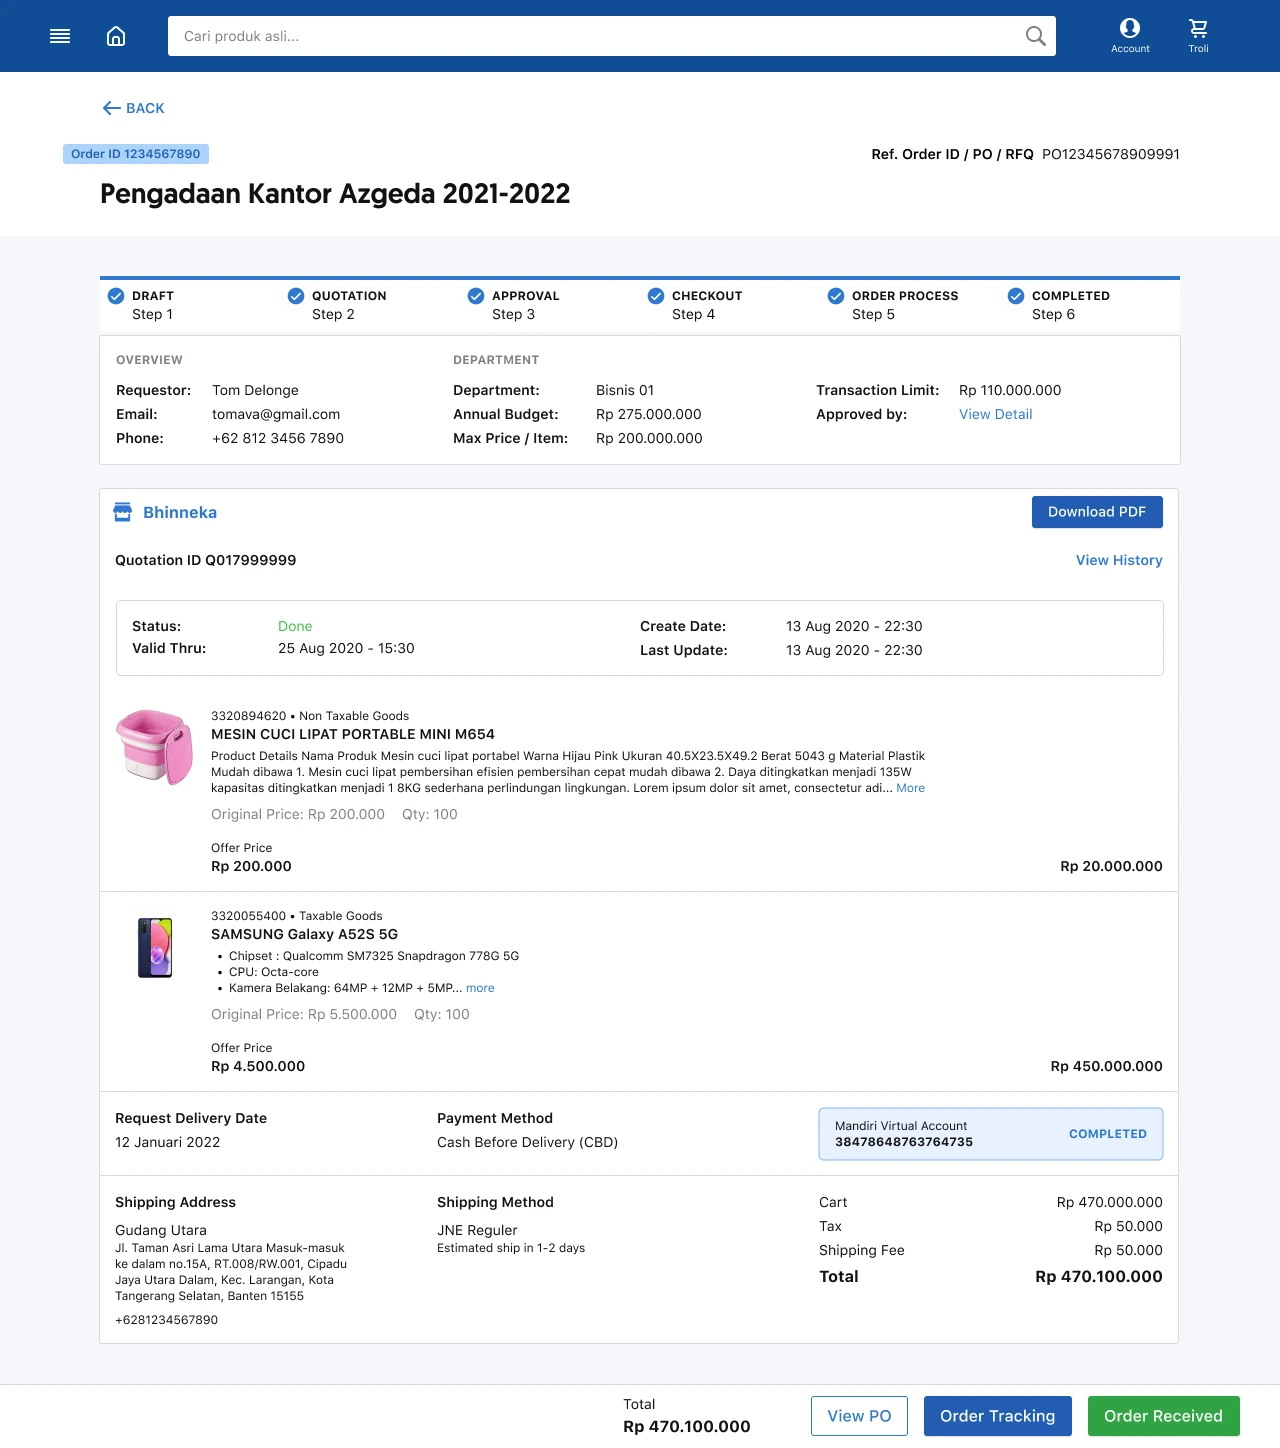Open the hamburger menu icon
Screen dimensions: 1280x1448
(x=60, y=36)
